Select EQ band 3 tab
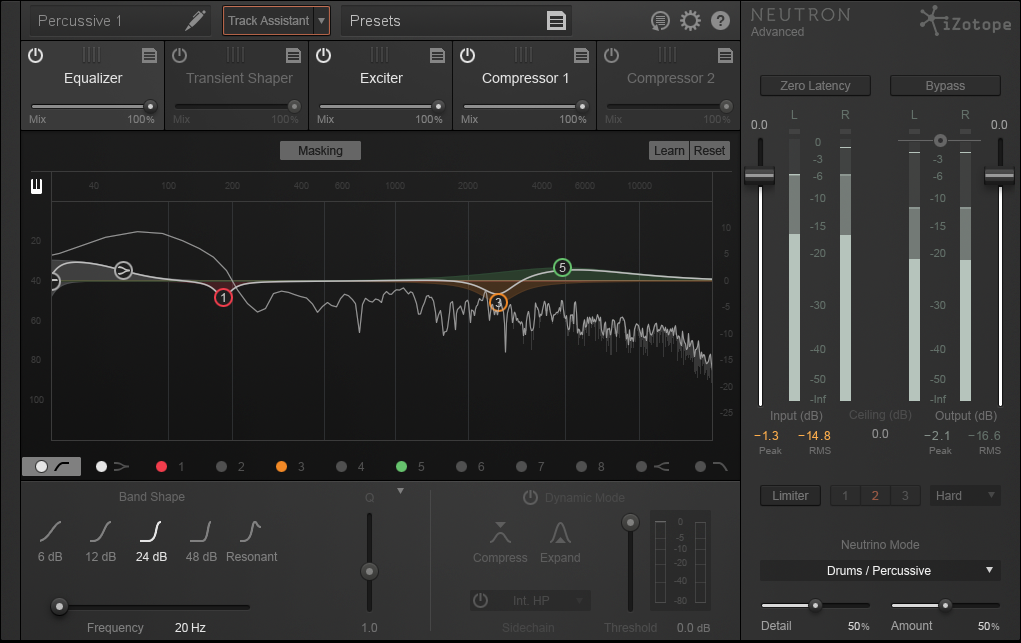Screen dimensions: 1021x643 [x=290, y=466]
